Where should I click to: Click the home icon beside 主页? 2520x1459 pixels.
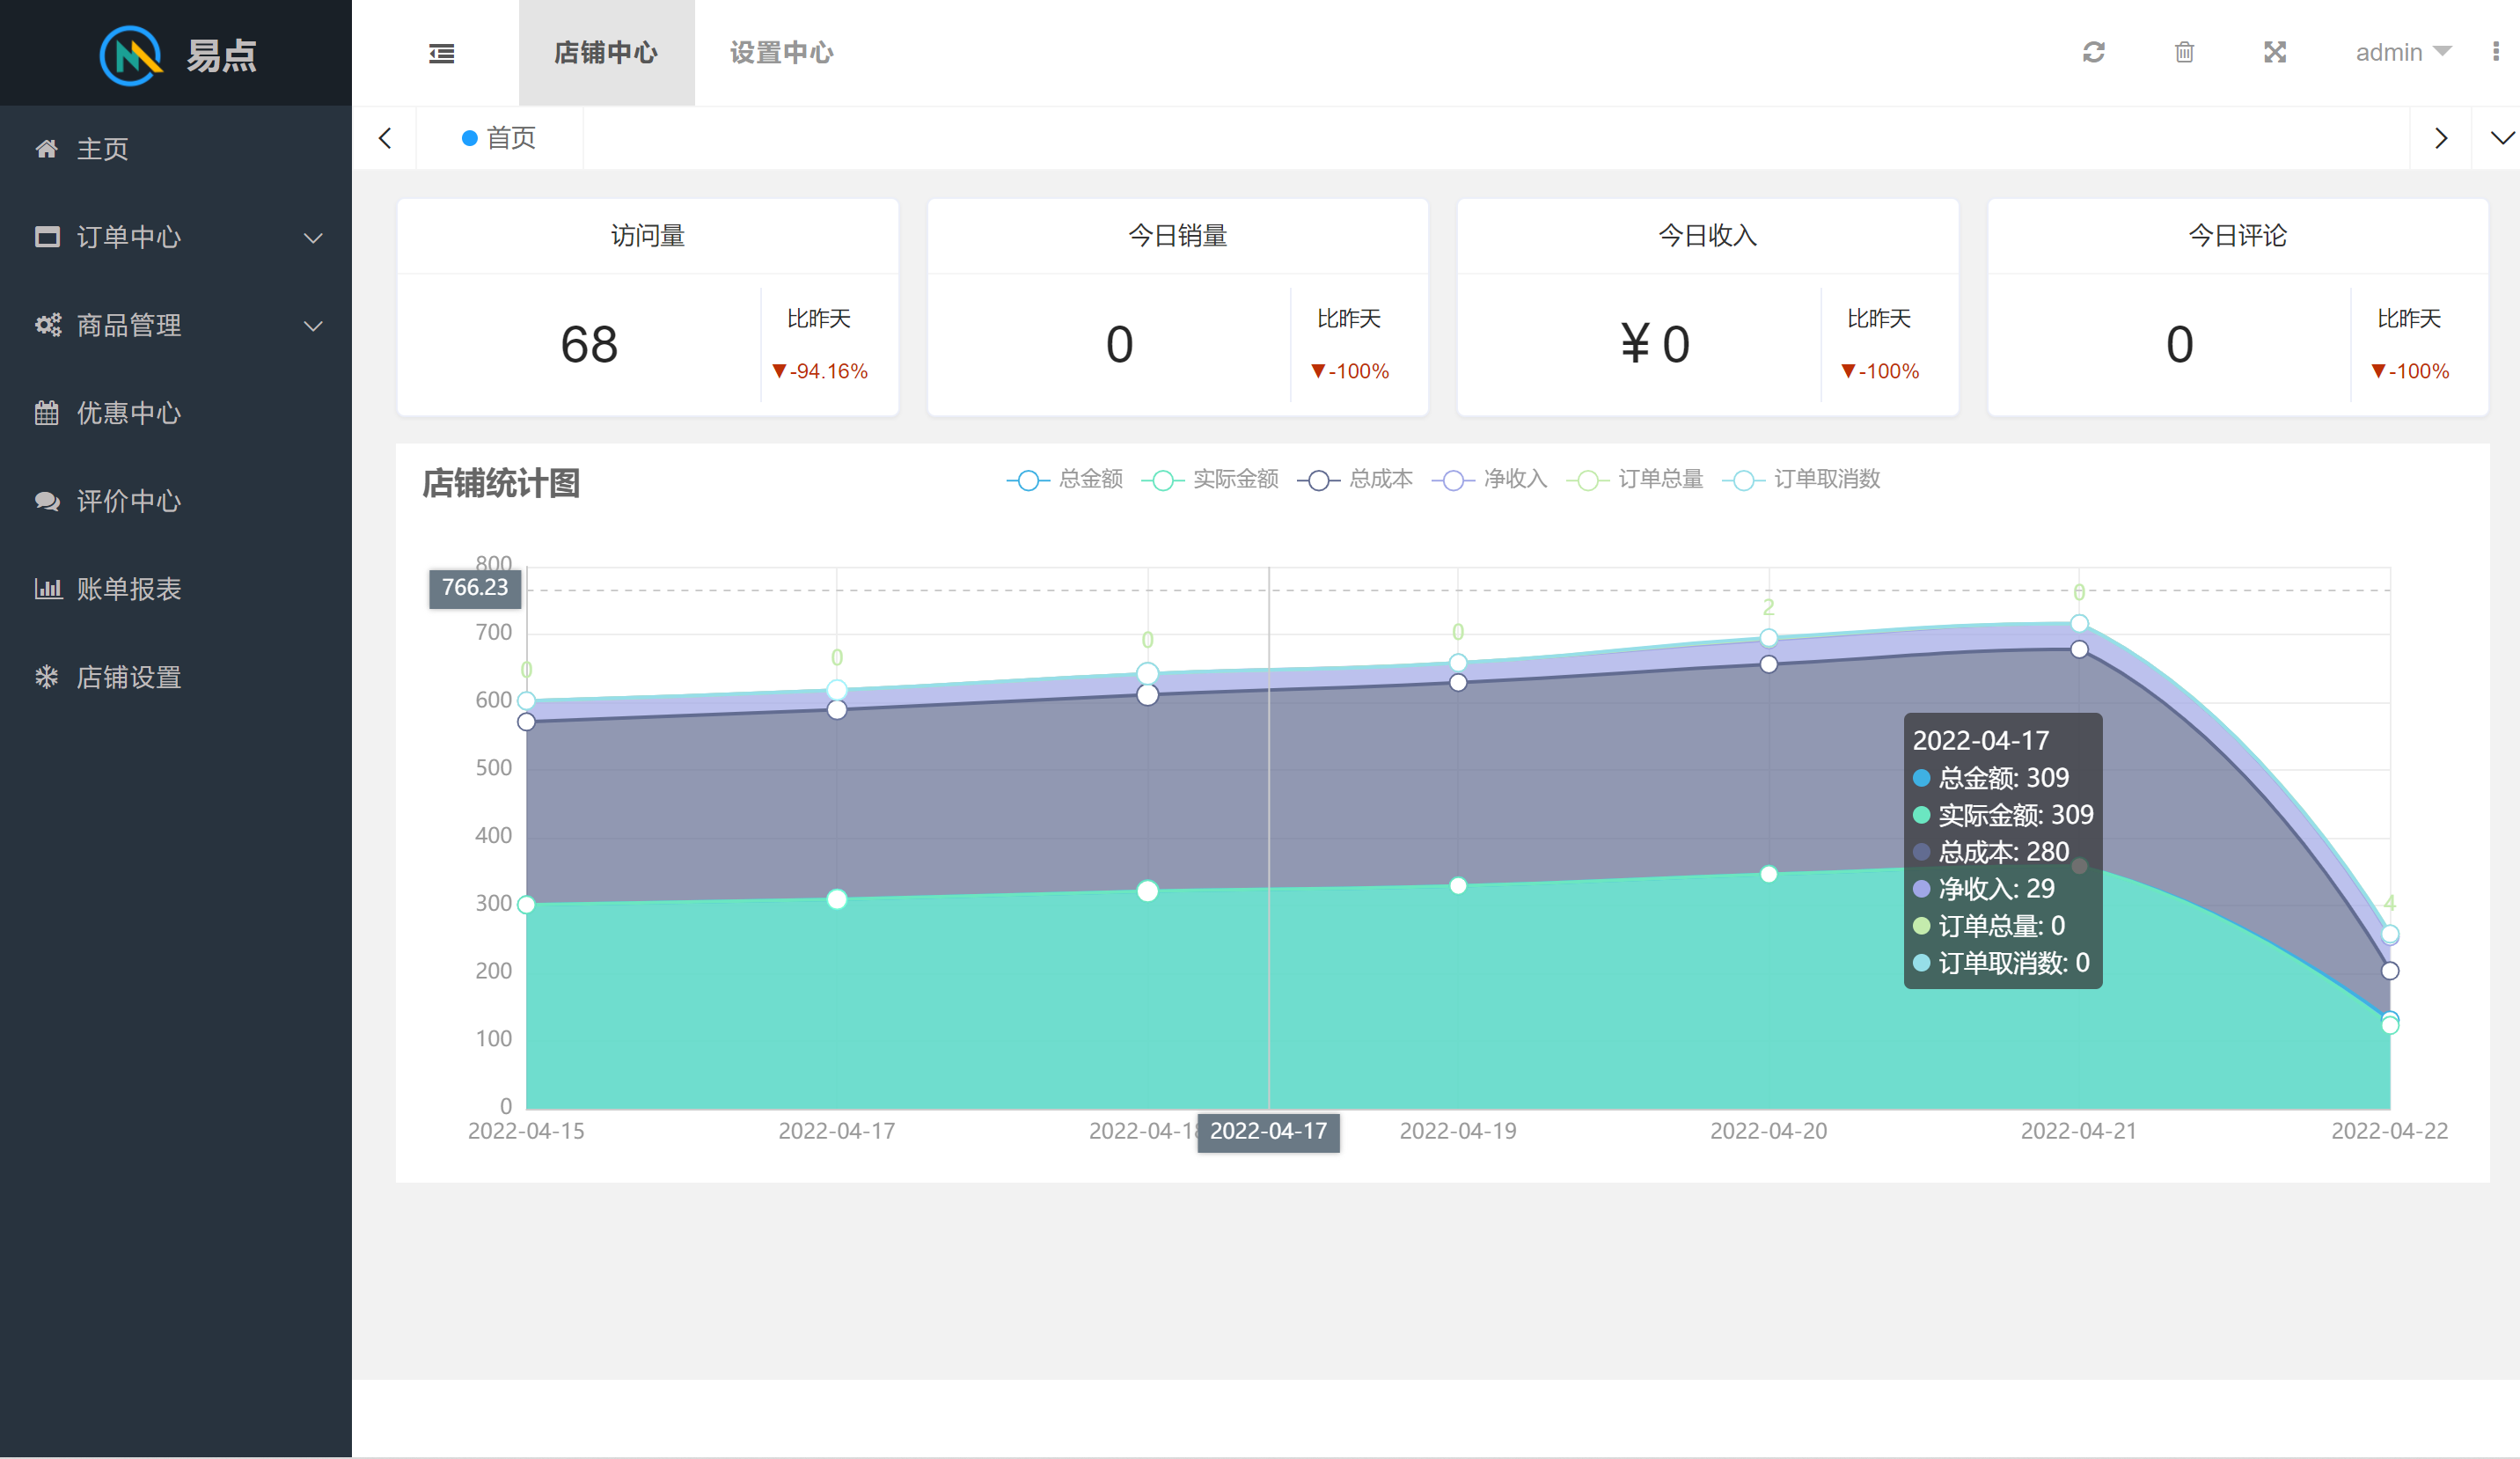pyautogui.click(x=46, y=149)
